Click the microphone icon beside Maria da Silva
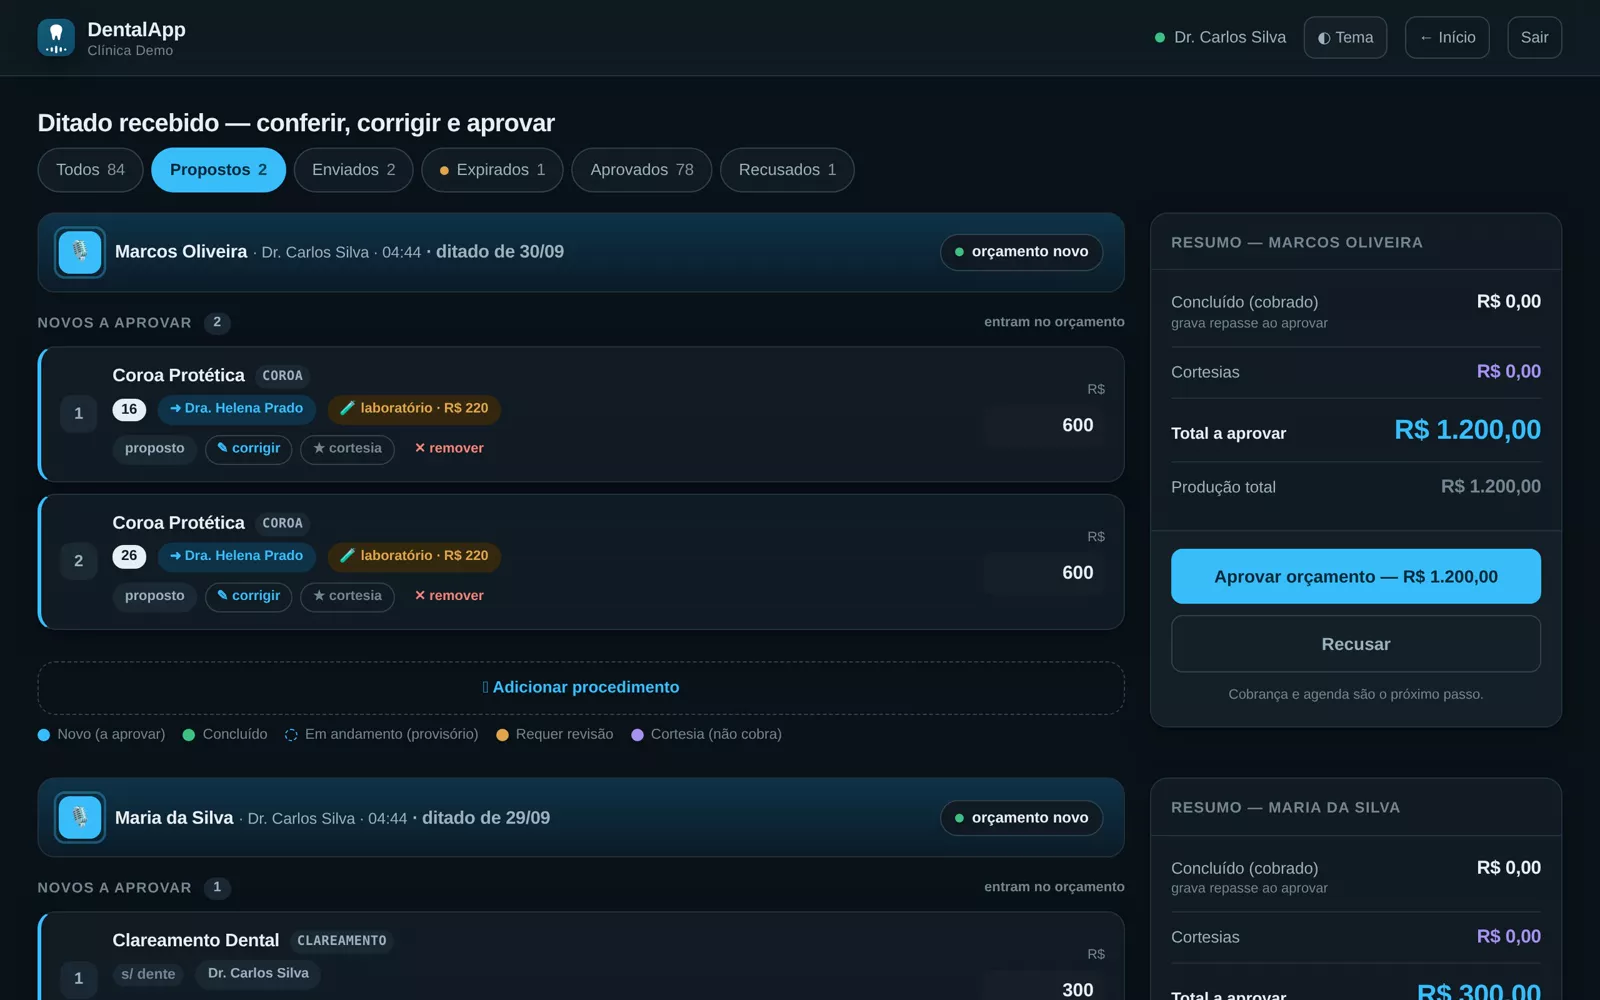Viewport: 1600px width, 1000px height. [x=80, y=818]
